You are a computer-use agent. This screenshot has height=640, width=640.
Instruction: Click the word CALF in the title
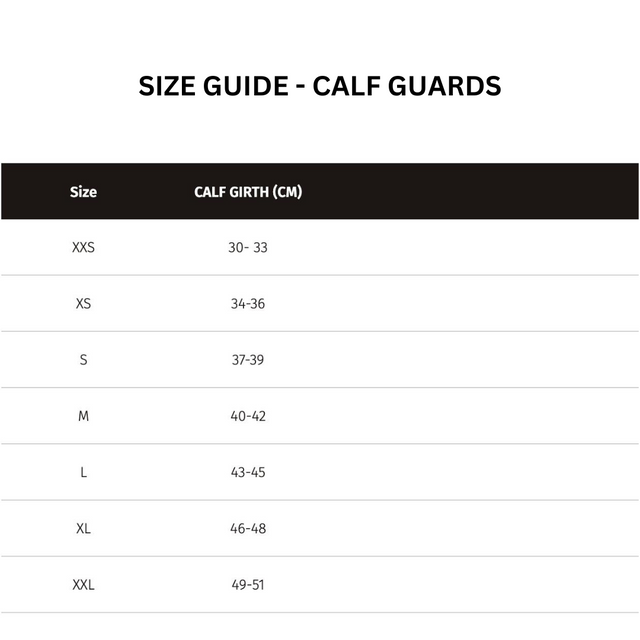(347, 86)
